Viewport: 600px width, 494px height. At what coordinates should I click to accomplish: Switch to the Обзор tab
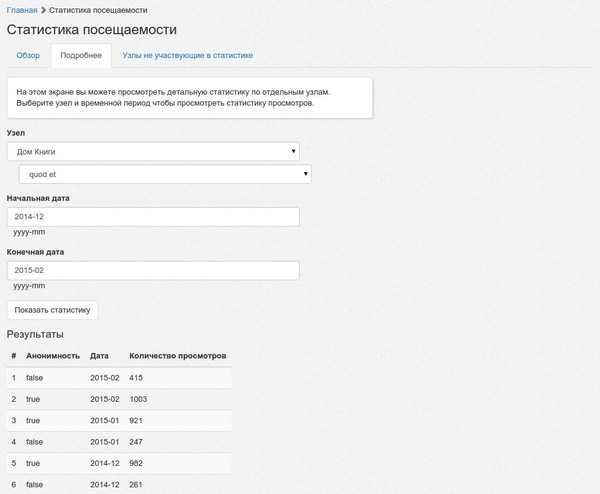click(x=28, y=56)
